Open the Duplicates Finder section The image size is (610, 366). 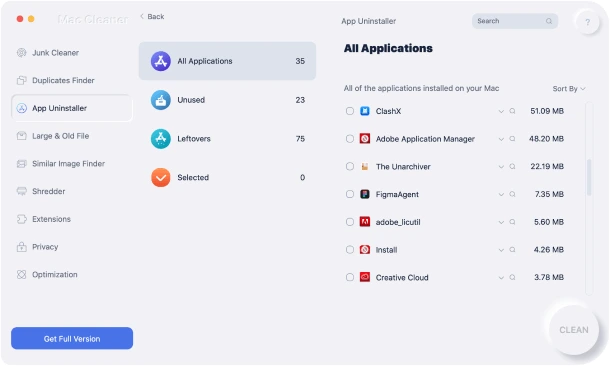pyautogui.click(x=63, y=80)
